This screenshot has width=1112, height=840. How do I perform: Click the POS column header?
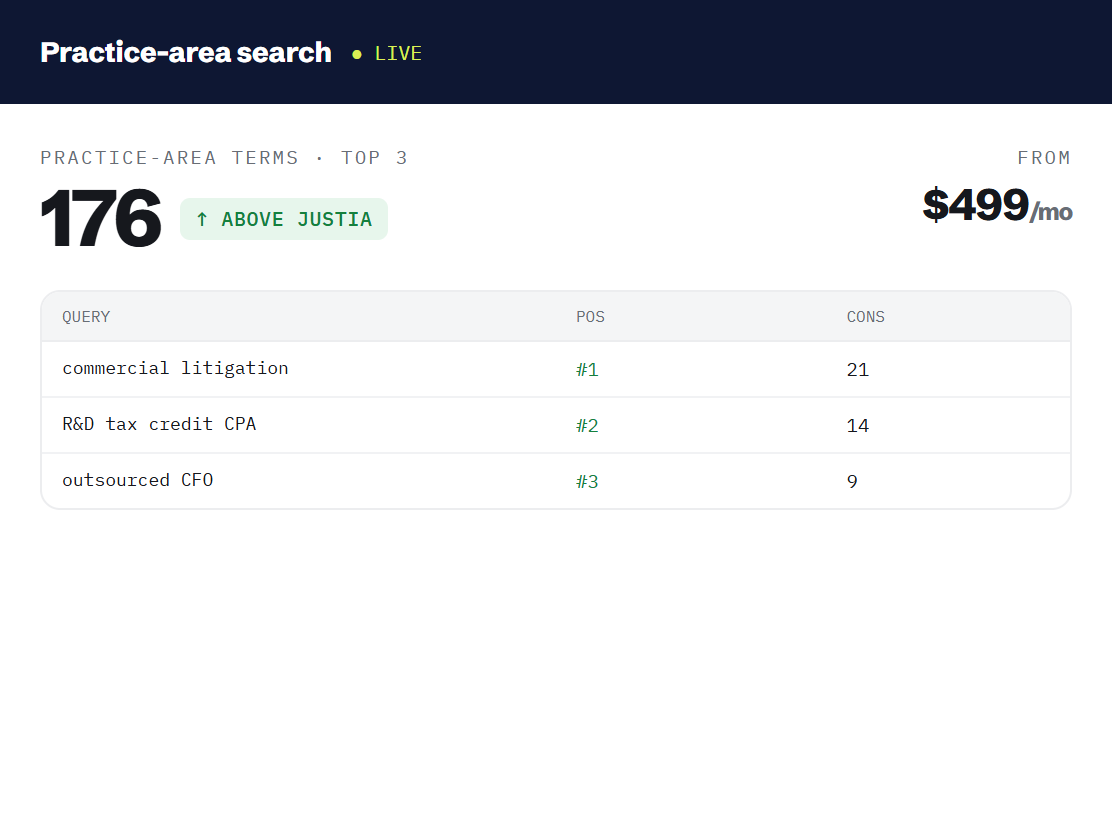(x=590, y=317)
